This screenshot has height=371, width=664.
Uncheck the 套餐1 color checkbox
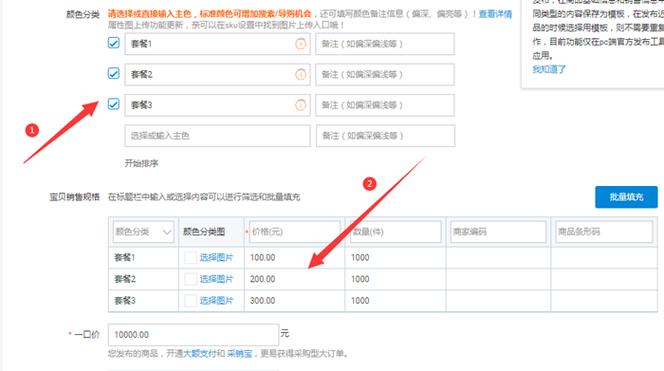(113, 43)
